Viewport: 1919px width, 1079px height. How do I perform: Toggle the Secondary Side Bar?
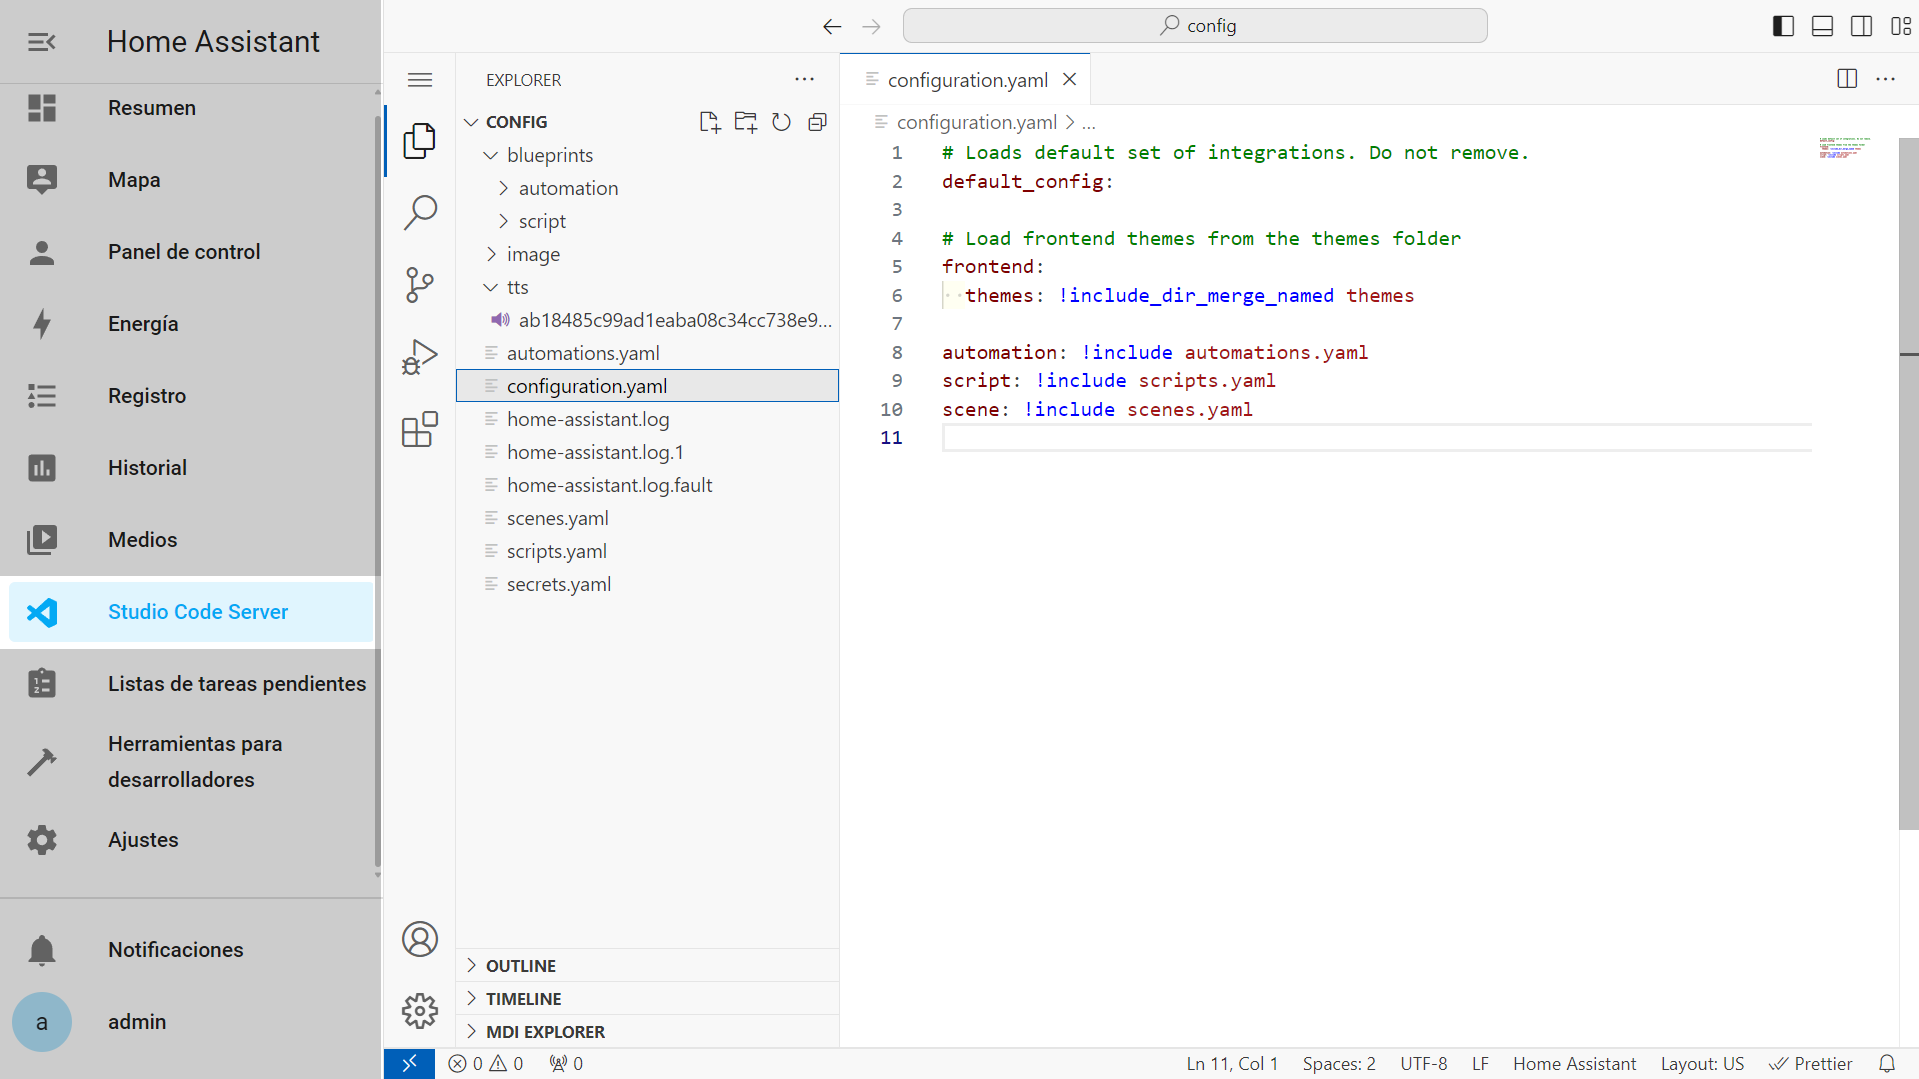[1861, 25]
